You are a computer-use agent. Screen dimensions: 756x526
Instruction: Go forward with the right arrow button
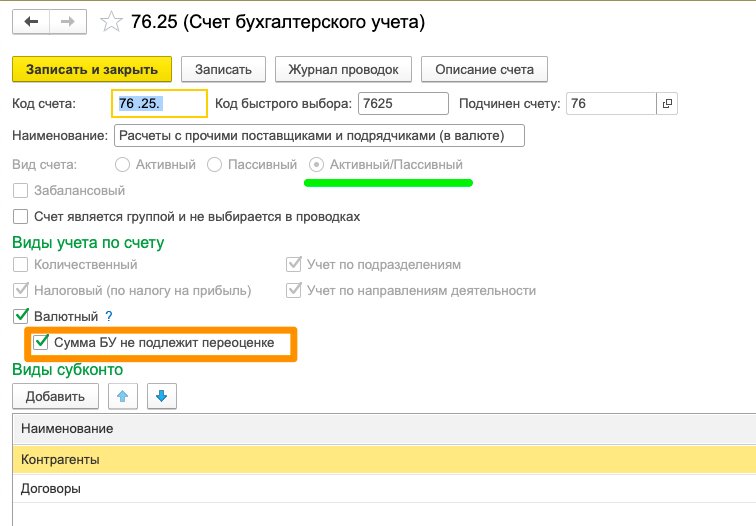pyautogui.click(x=68, y=22)
